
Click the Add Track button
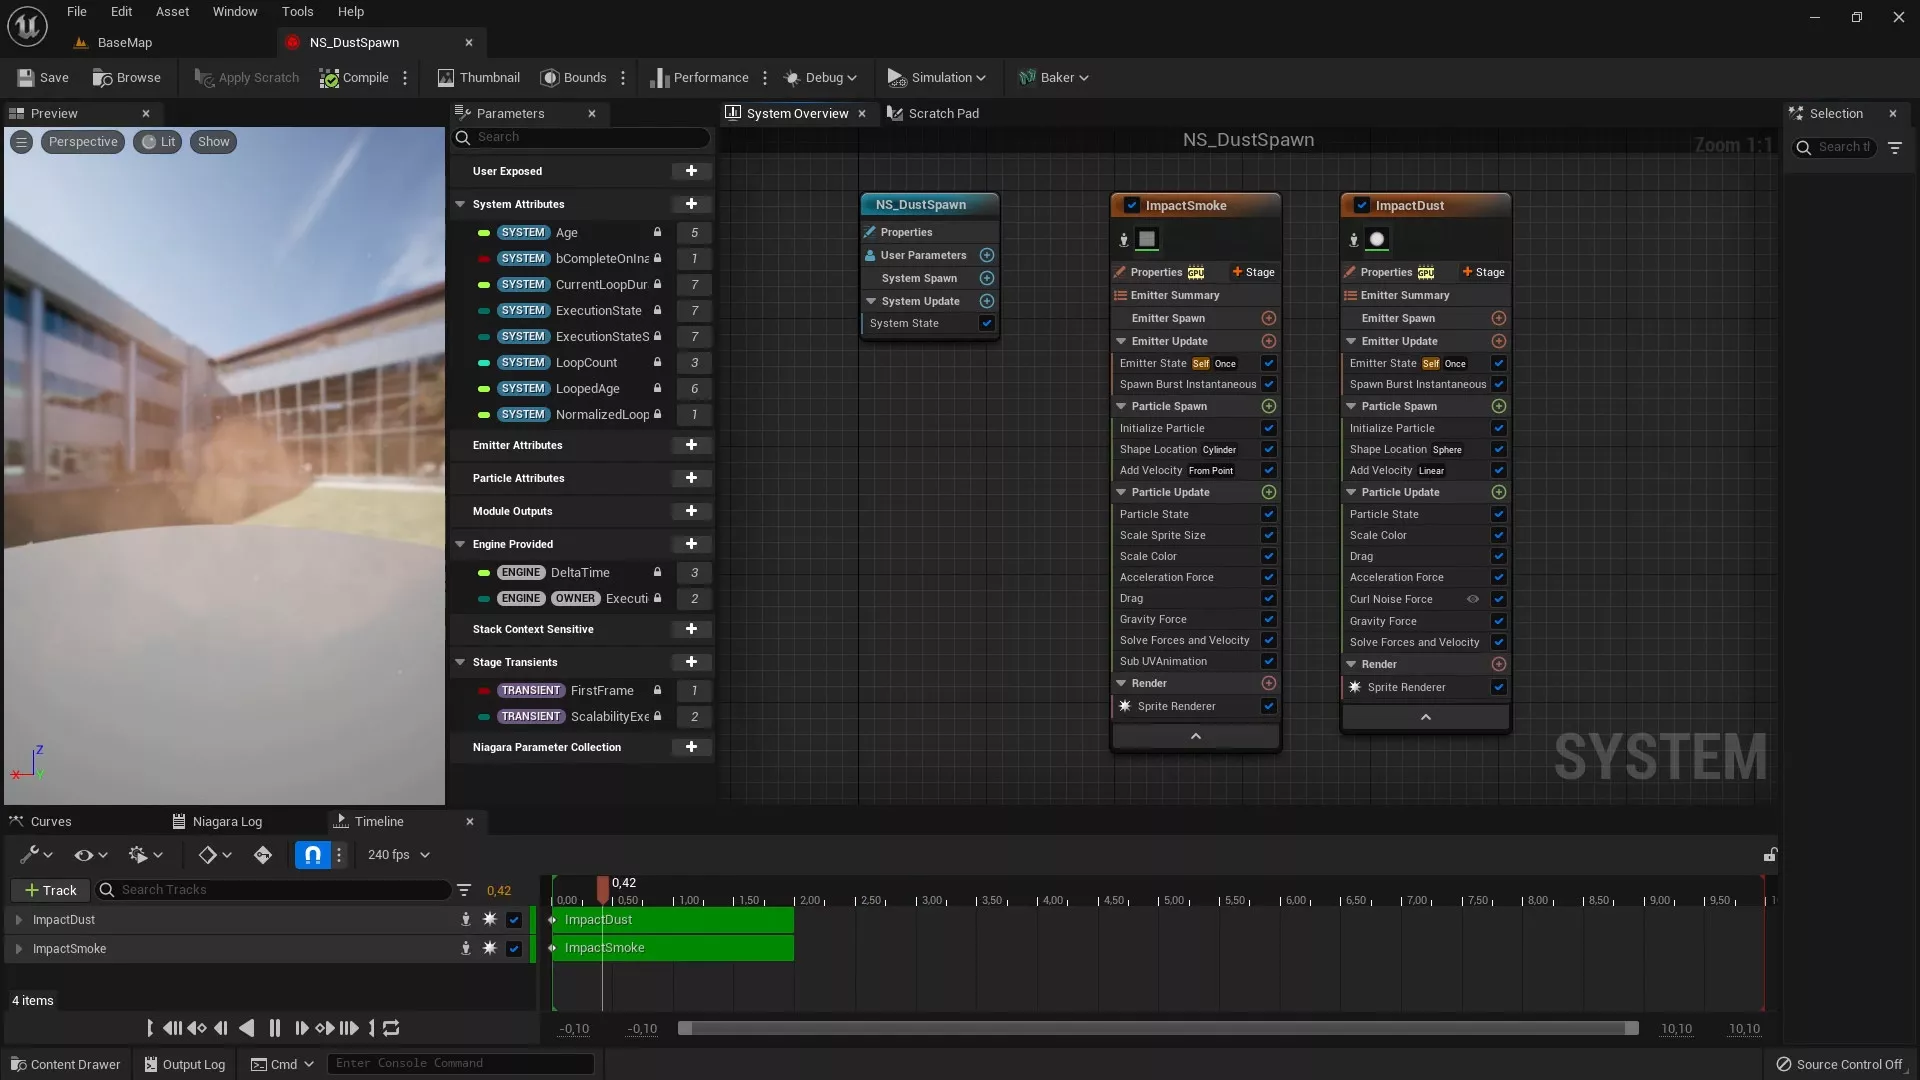point(50,890)
